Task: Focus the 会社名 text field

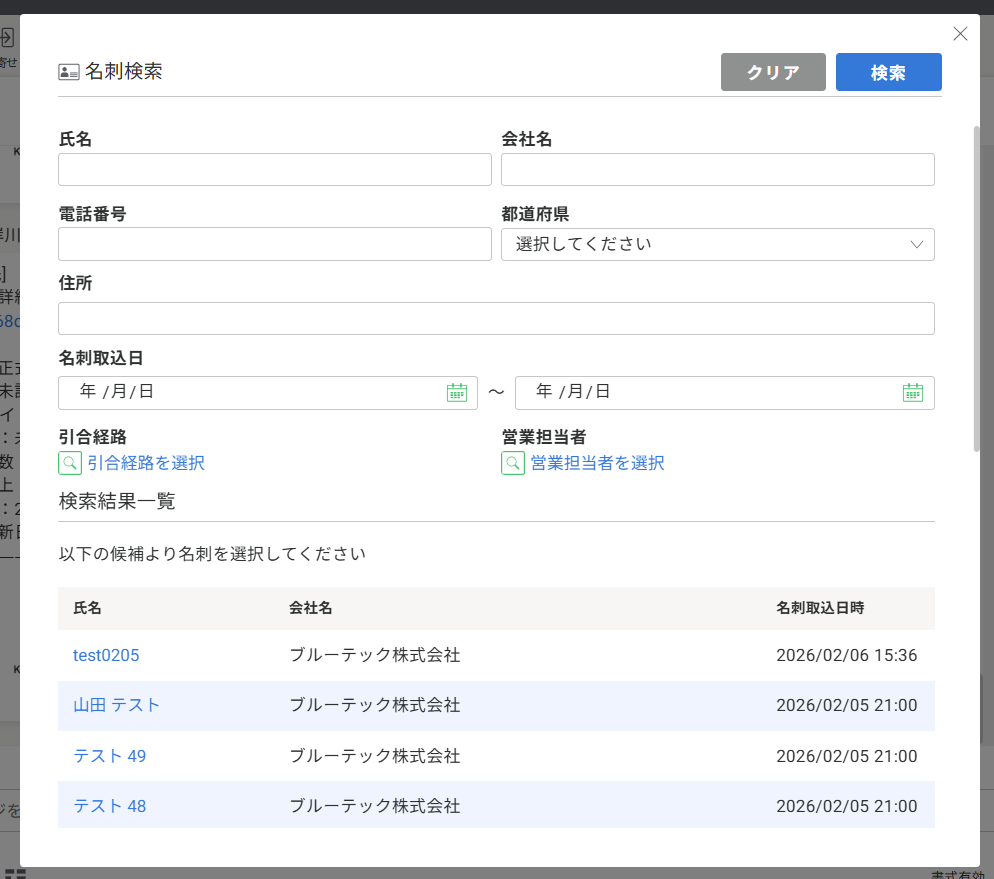Action: (717, 170)
